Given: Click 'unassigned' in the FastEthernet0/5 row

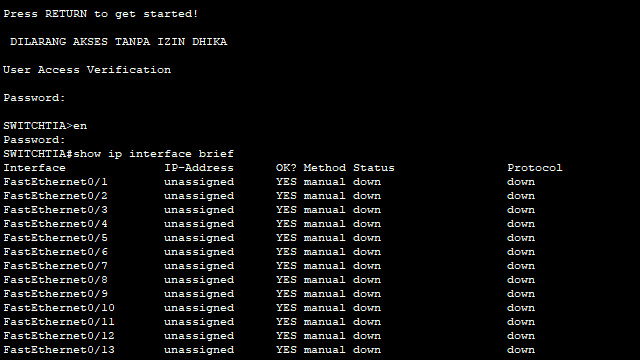Looking at the screenshot, I should (x=199, y=238).
